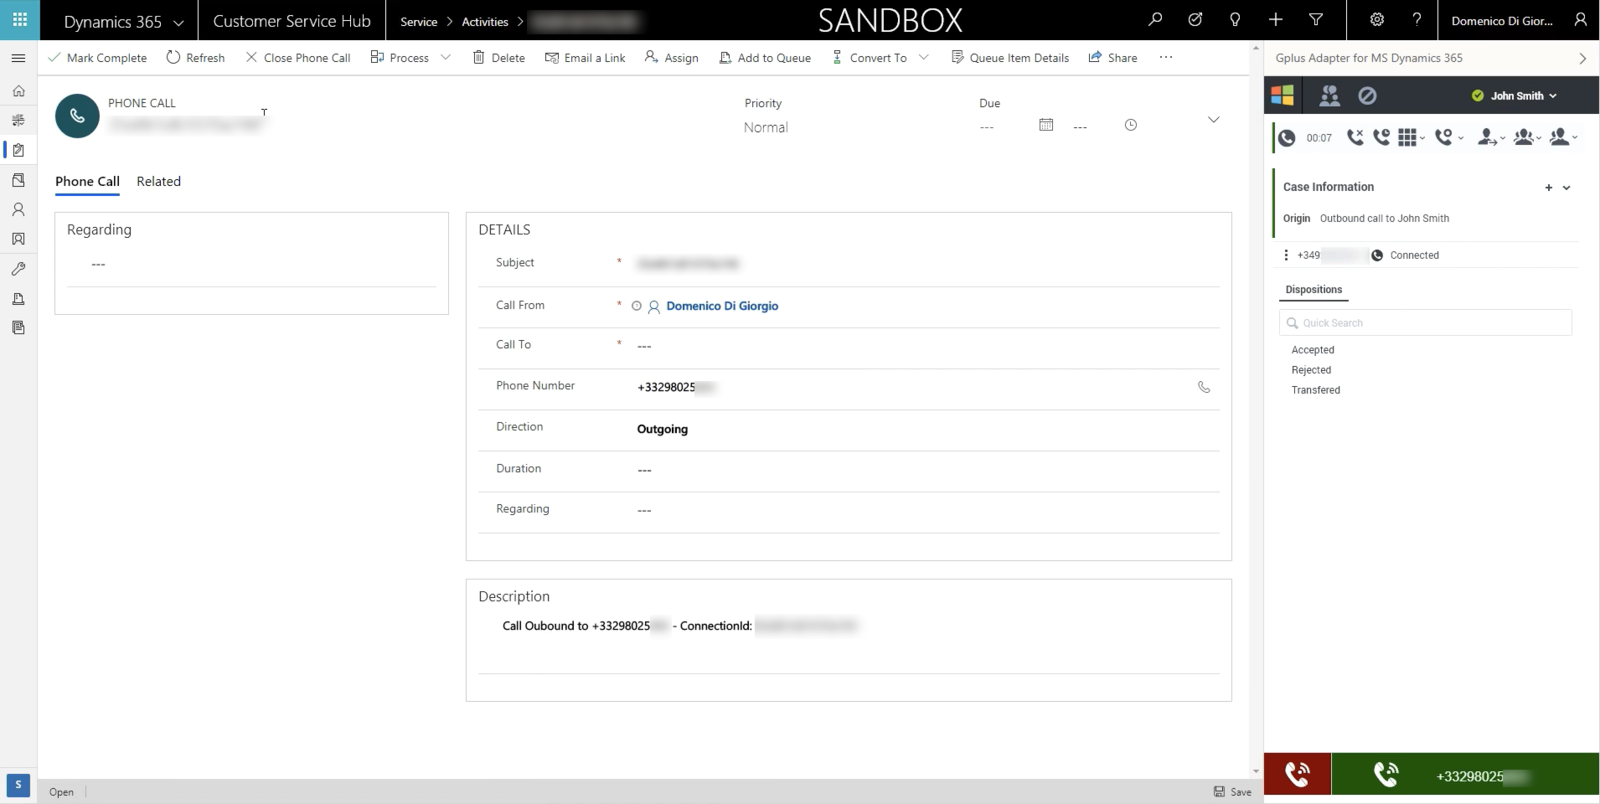
Task: Open the task flow target icon
Action: [x=1195, y=19]
